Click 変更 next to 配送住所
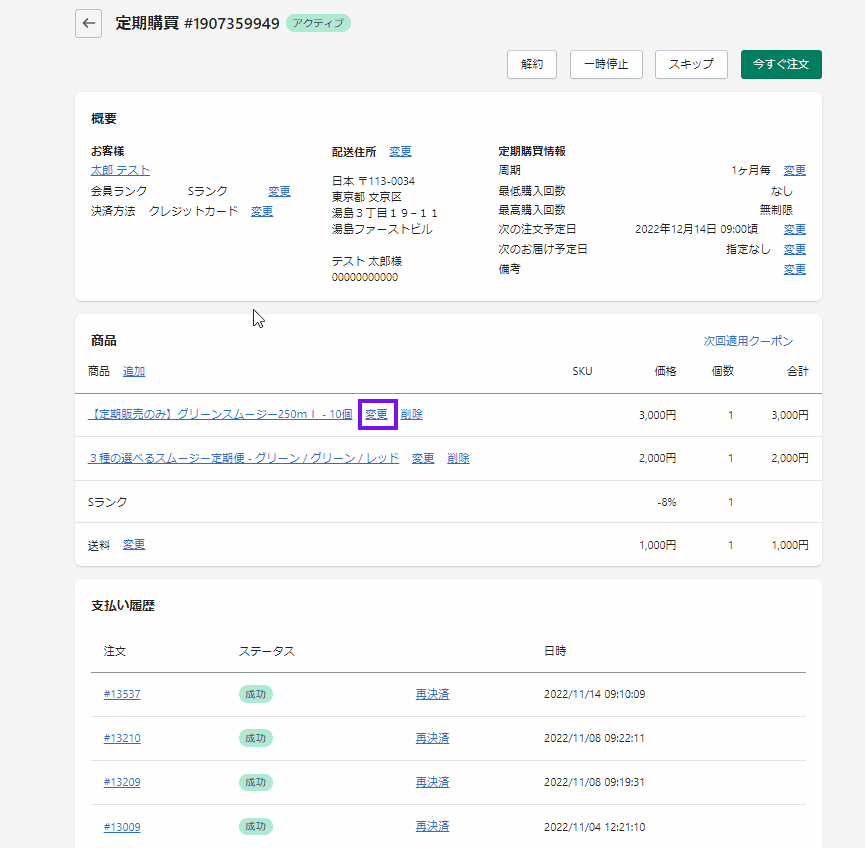The image size is (865, 848). (x=400, y=152)
